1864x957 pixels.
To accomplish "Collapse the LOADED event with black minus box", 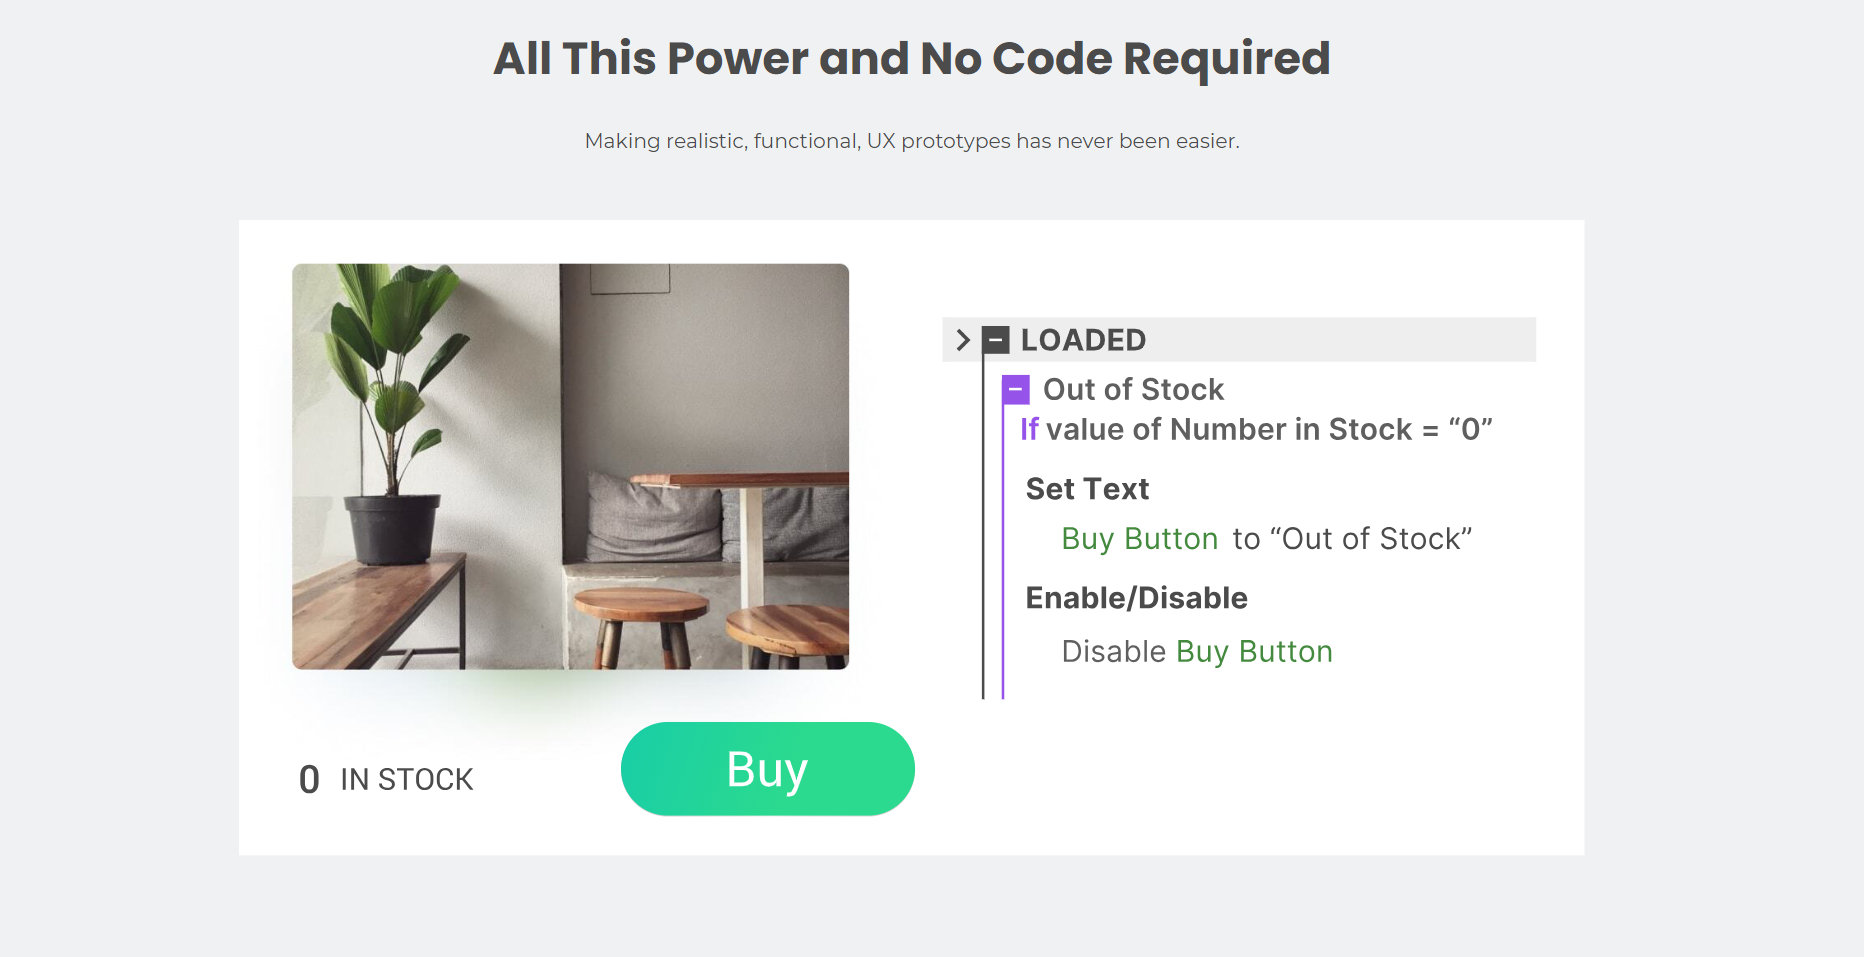I will coord(995,340).
